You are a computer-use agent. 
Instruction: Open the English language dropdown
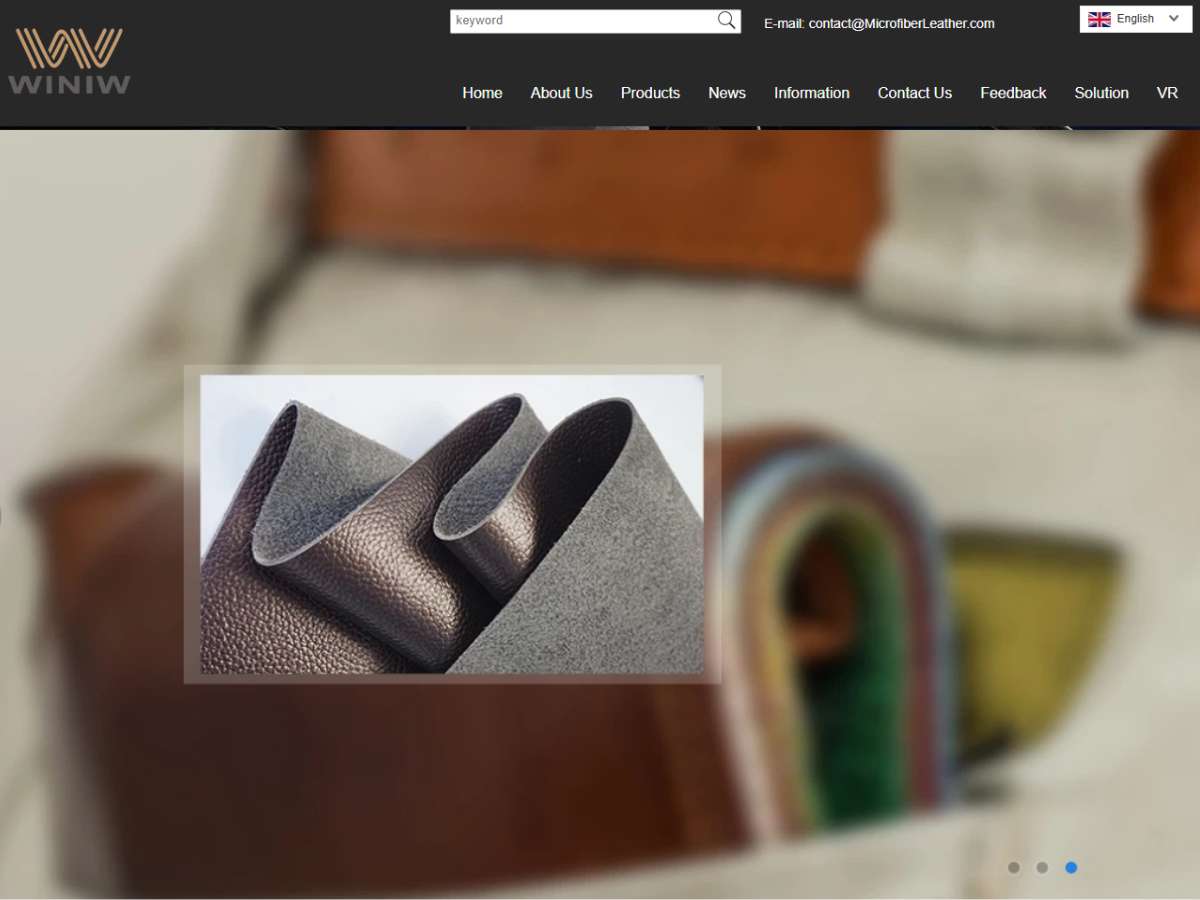[x=1136, y=19]
